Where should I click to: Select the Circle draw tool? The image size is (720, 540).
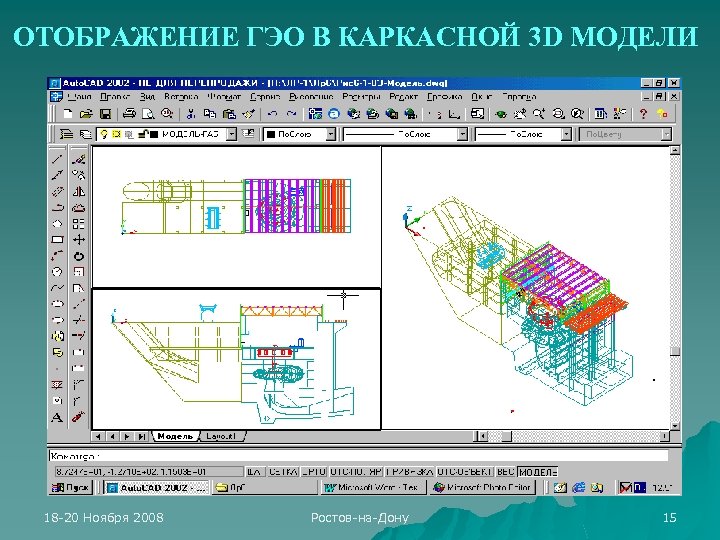point(57,272)
